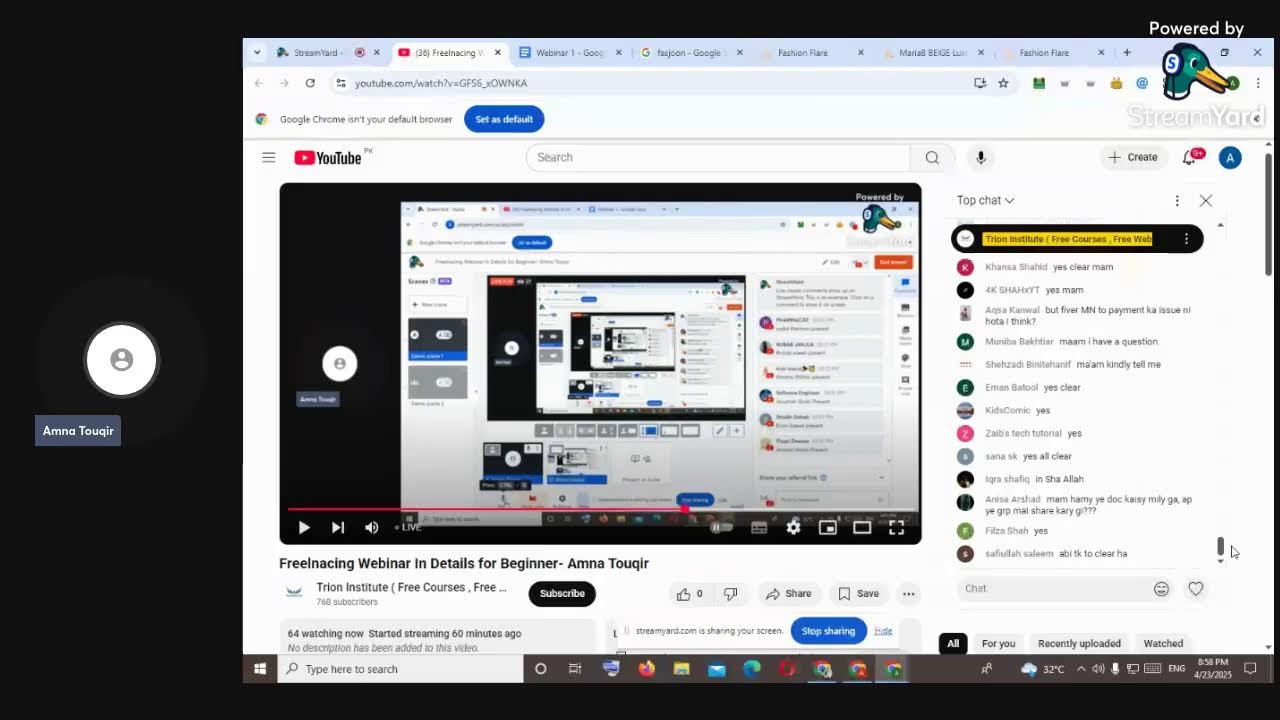Click the chat panel scrollbar
The width and height of the screenshot is (1280, 720).
click(x=1220, y=546)
